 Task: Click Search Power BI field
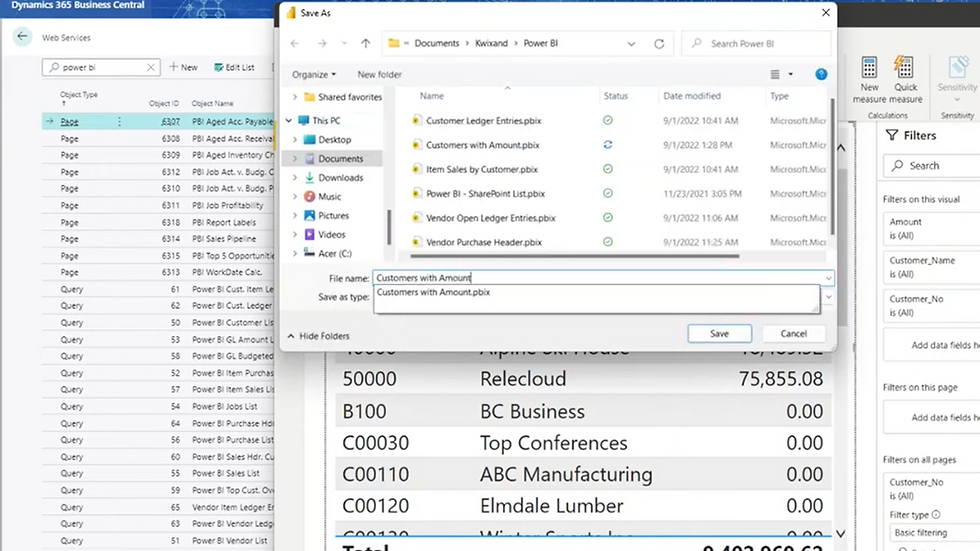[756, 43]
